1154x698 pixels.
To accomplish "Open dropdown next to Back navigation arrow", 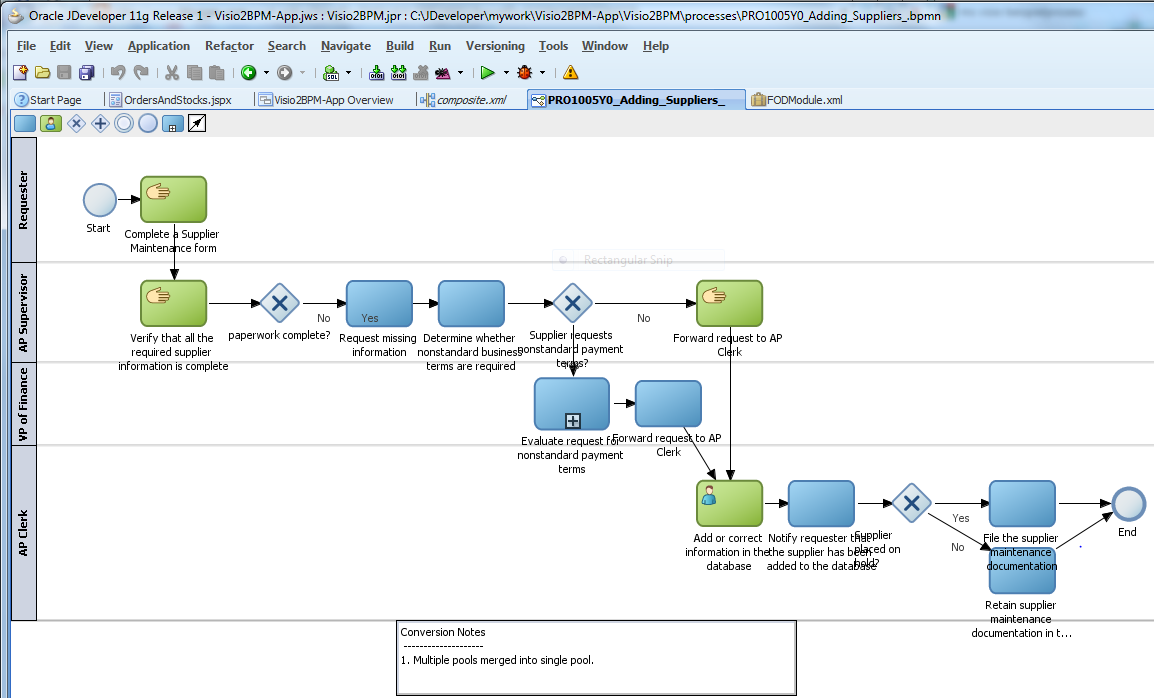I will click(266, 72).
